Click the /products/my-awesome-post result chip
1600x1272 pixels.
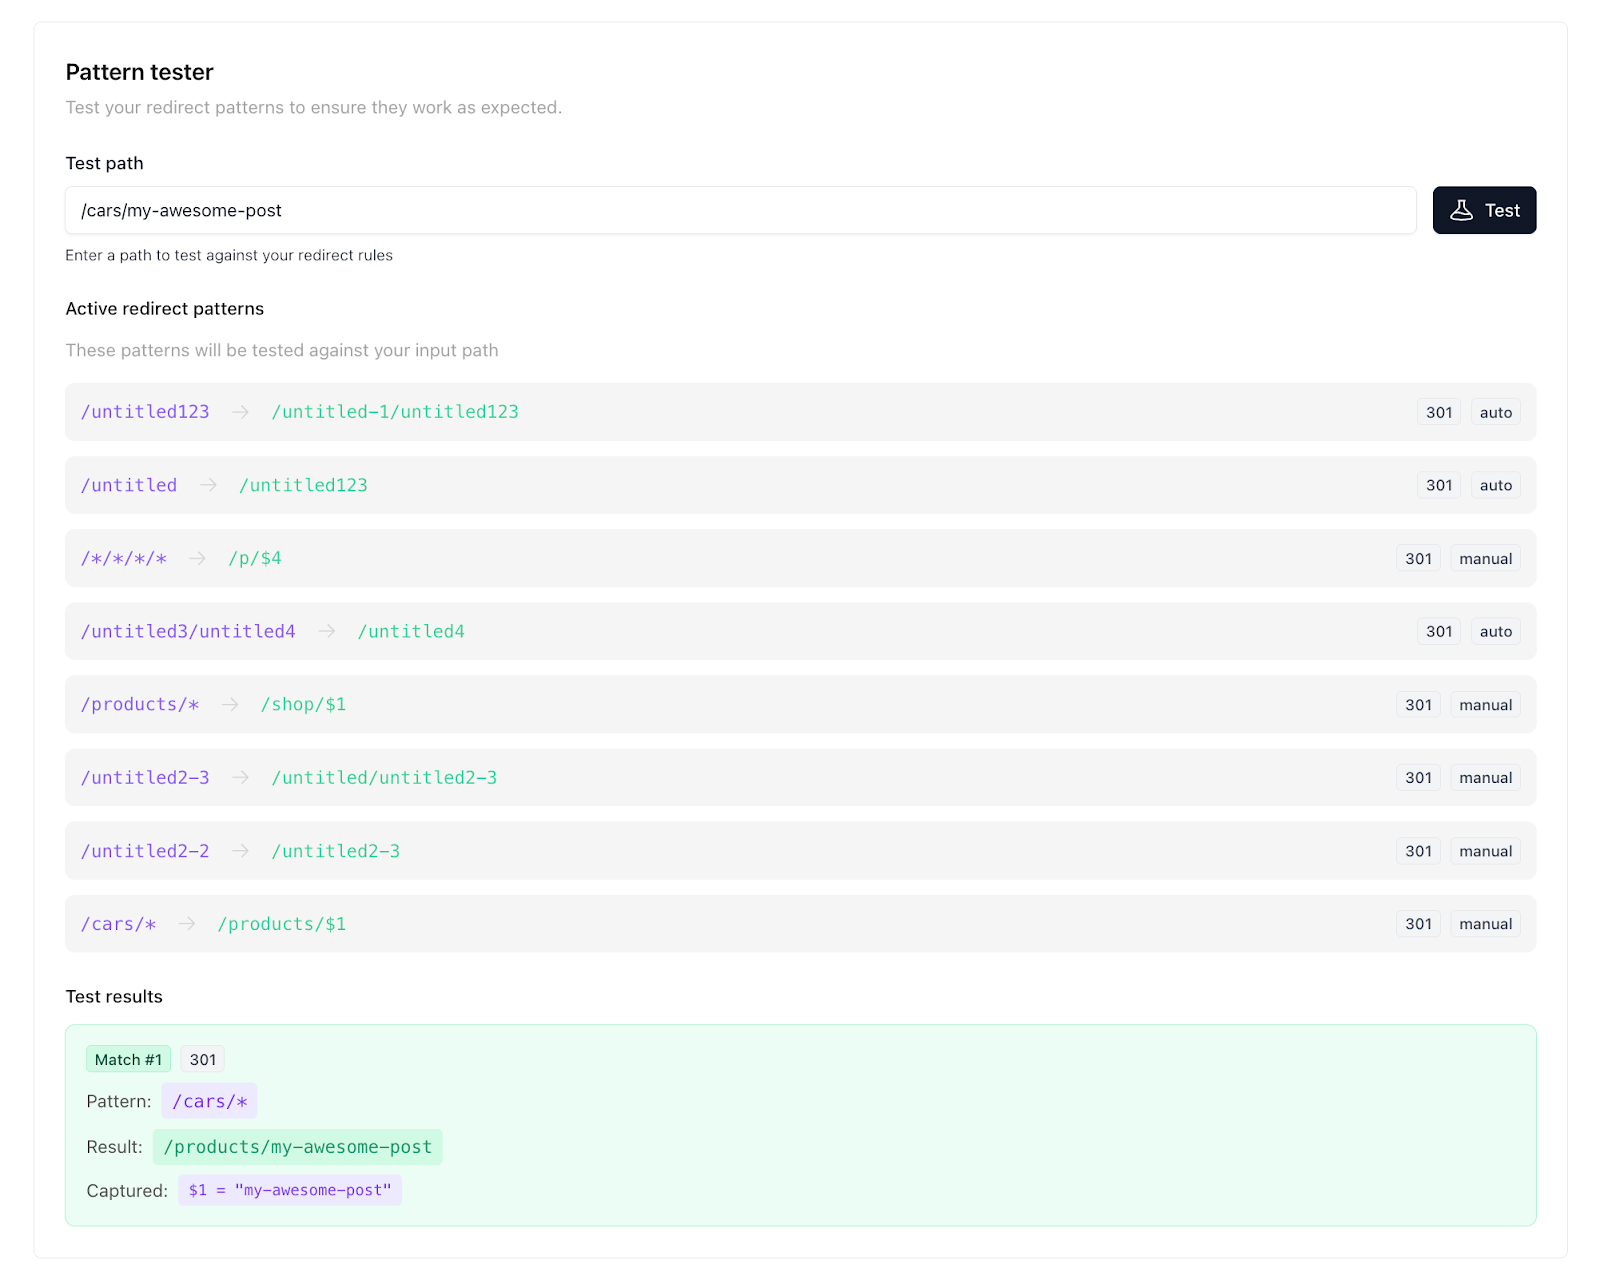pyautogui.click(x=297, y=1147)
